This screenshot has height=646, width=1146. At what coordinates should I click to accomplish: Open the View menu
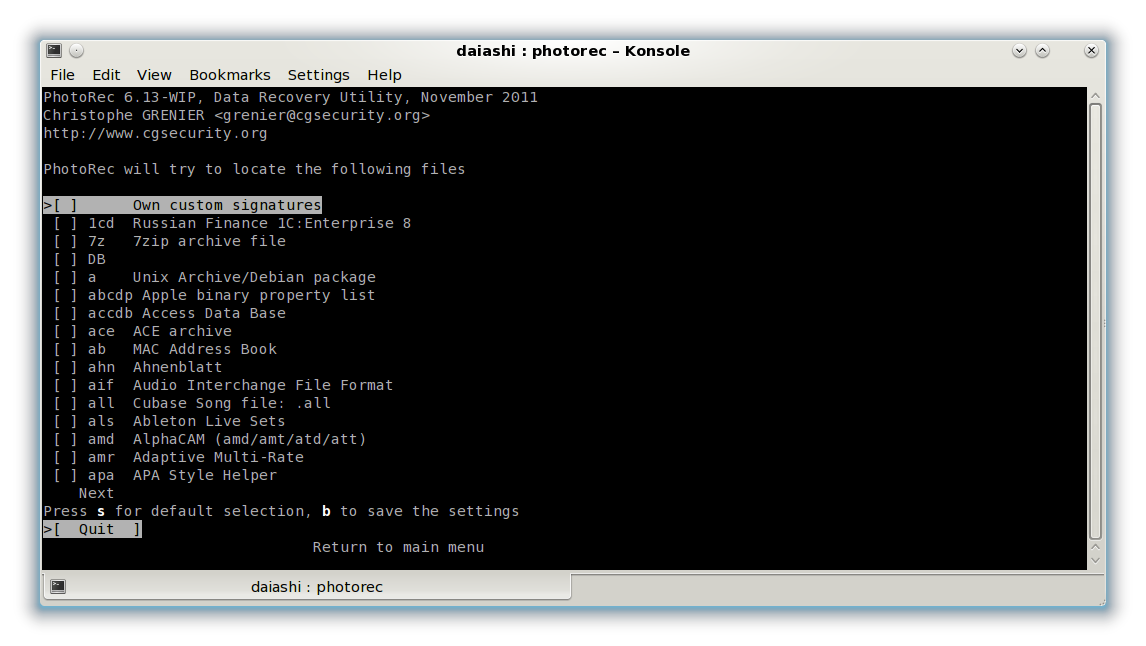click(154, 75)
